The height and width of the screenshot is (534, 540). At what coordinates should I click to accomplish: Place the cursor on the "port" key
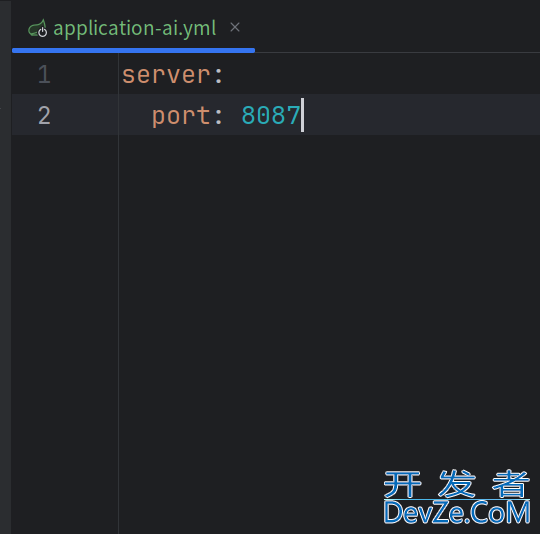pos(181,116)
